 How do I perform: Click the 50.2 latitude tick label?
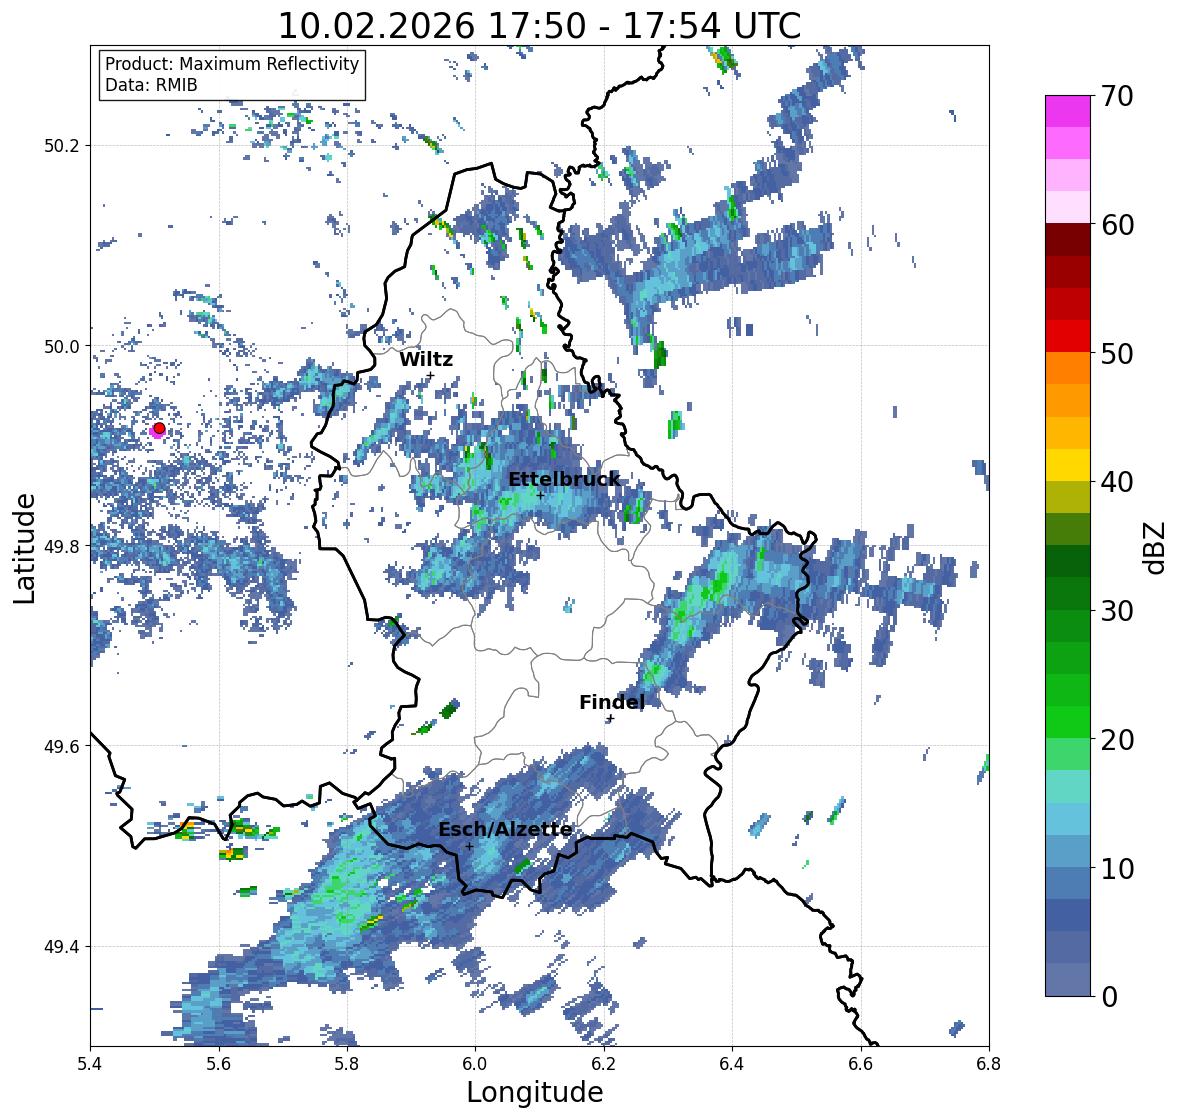[62, 146]
